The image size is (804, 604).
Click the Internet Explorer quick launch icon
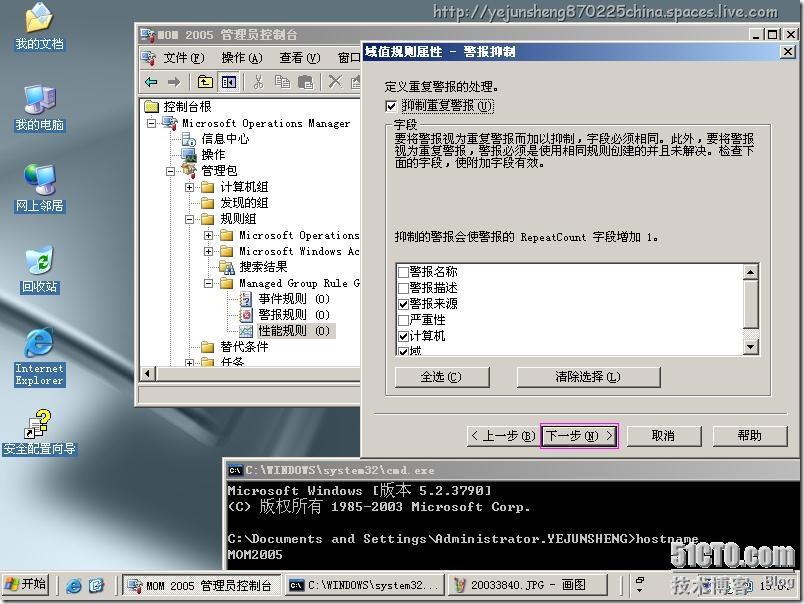(x=74, y=586)
